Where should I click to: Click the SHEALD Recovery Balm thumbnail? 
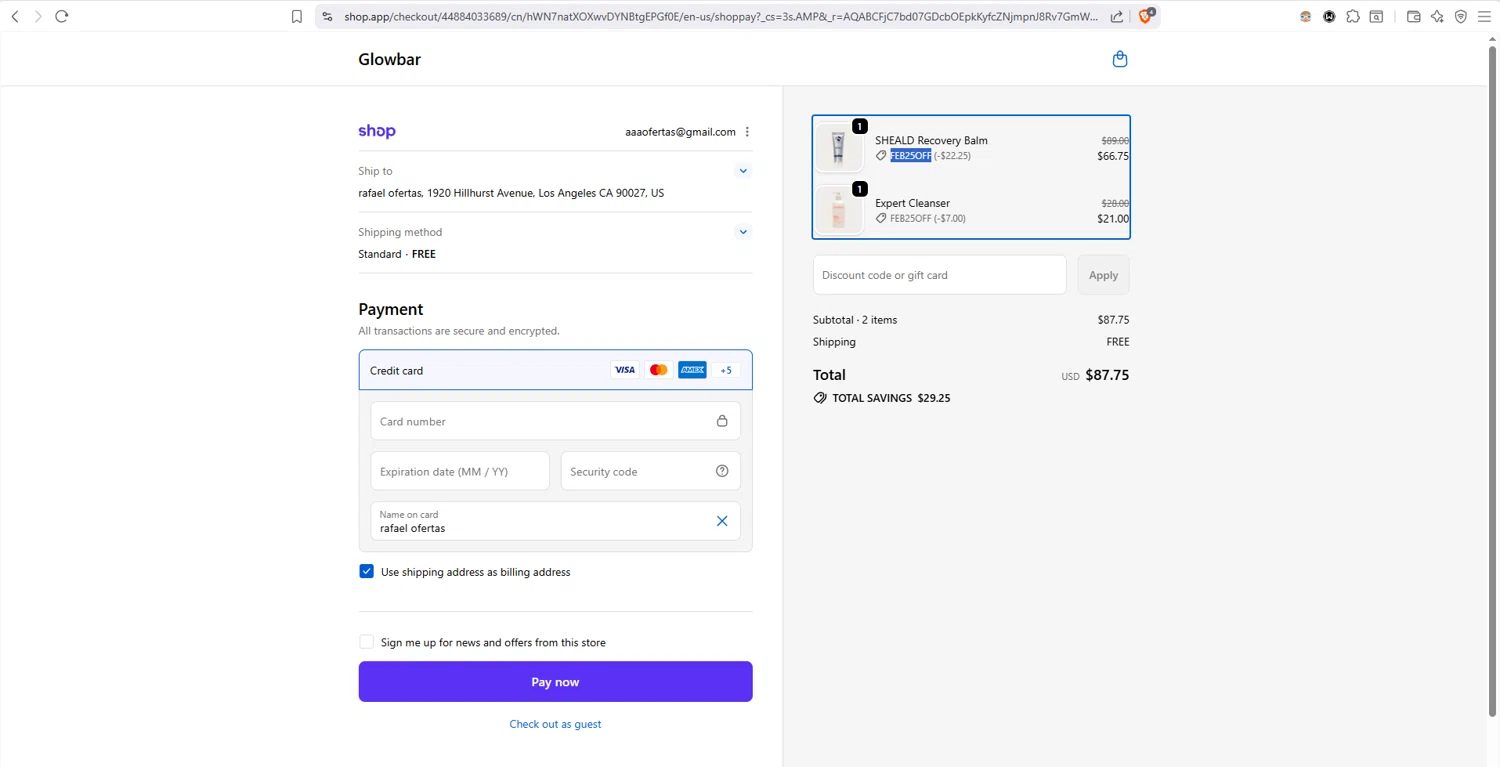pos(838,147)
